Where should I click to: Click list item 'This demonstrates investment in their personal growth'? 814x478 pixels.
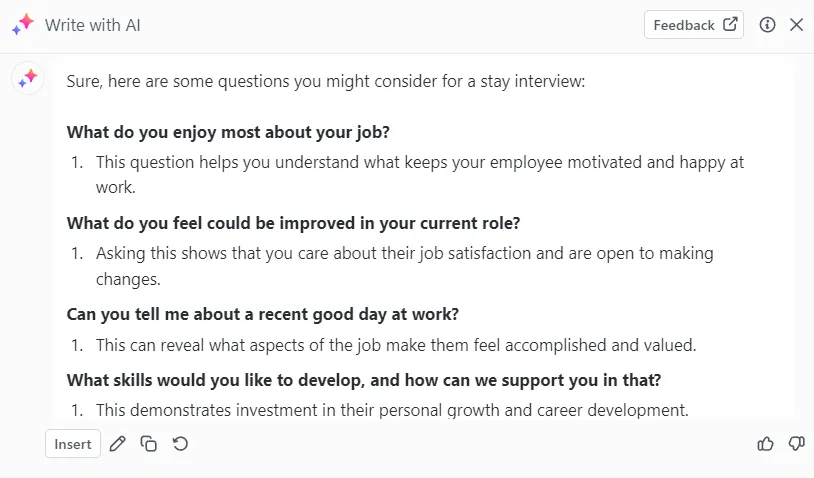(x=392, y=411)
